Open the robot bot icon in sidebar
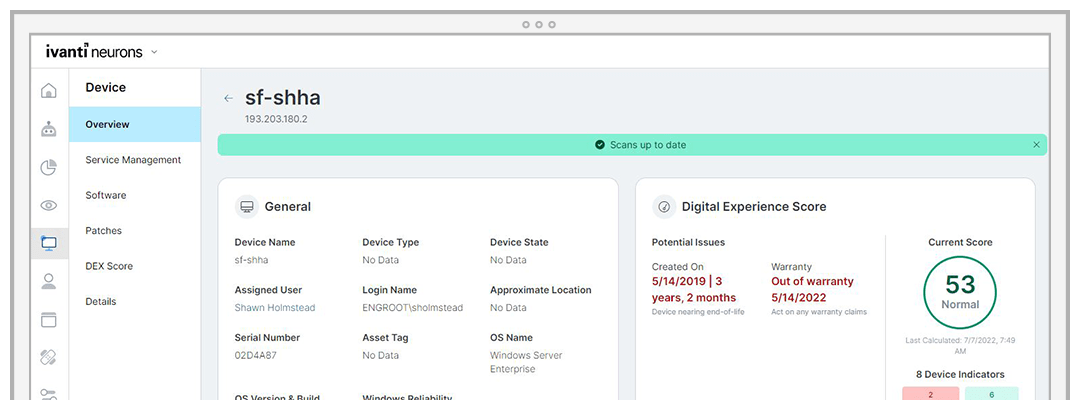1080x400 pixels. [x=49, y=129]
